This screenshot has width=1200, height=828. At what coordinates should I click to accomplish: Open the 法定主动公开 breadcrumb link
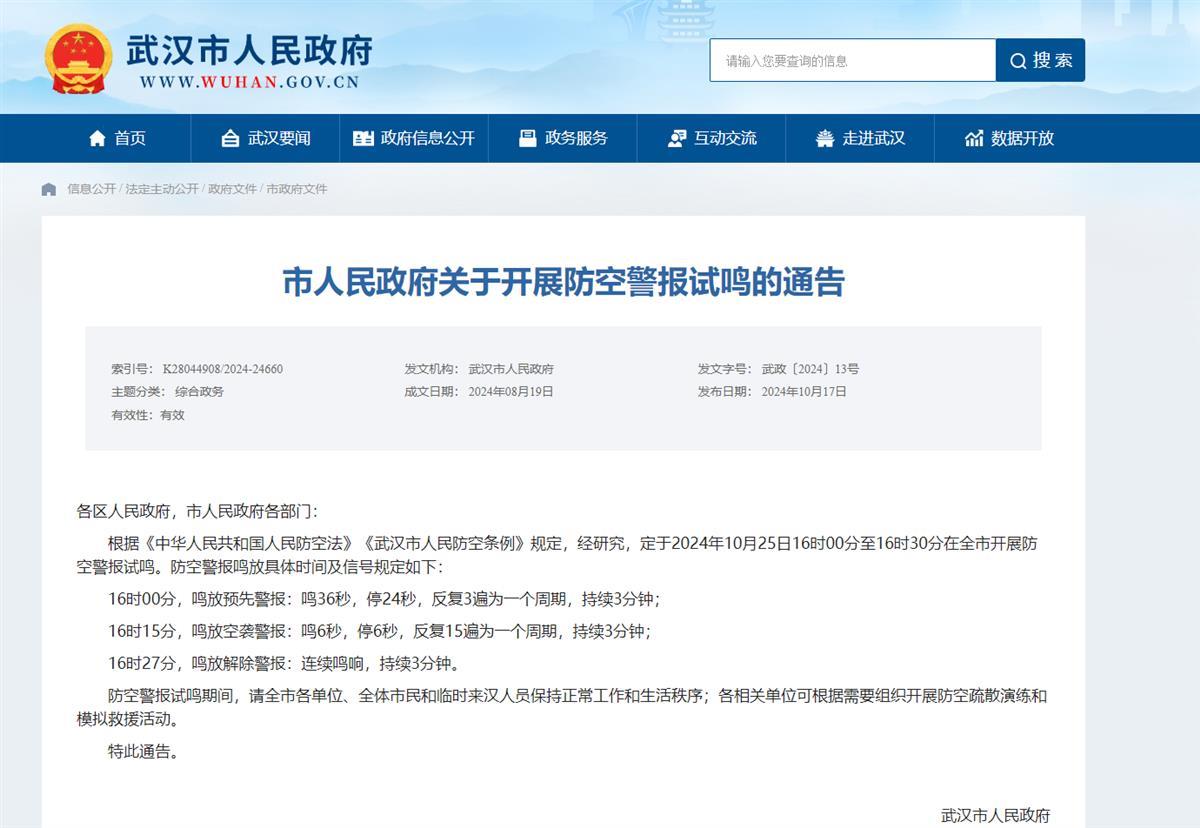pyautogui.click(x=162, y=189)
